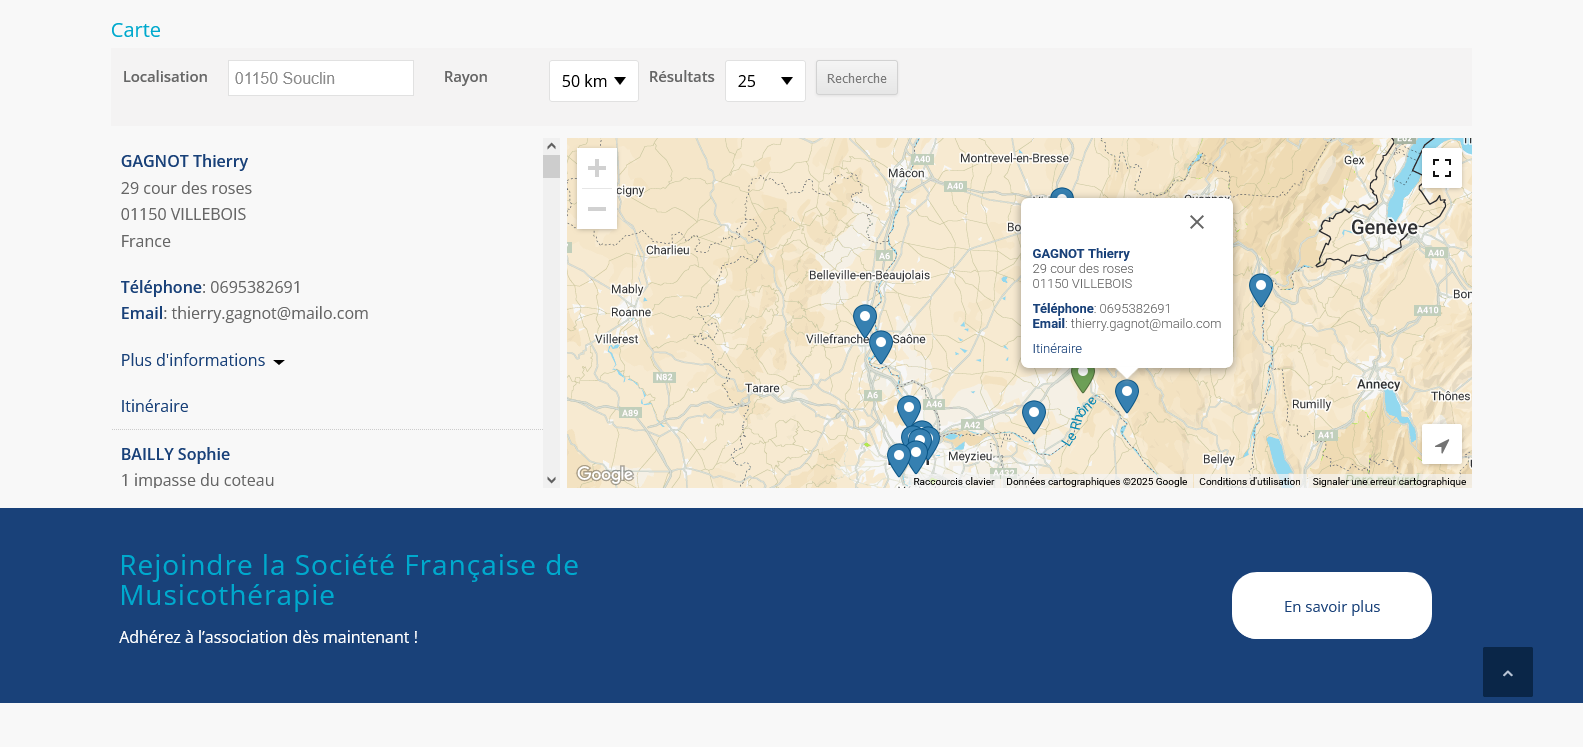Expand Plus d'informations for GAGNOT Thierry
The image size is (1583, 747).
(203, 360)
